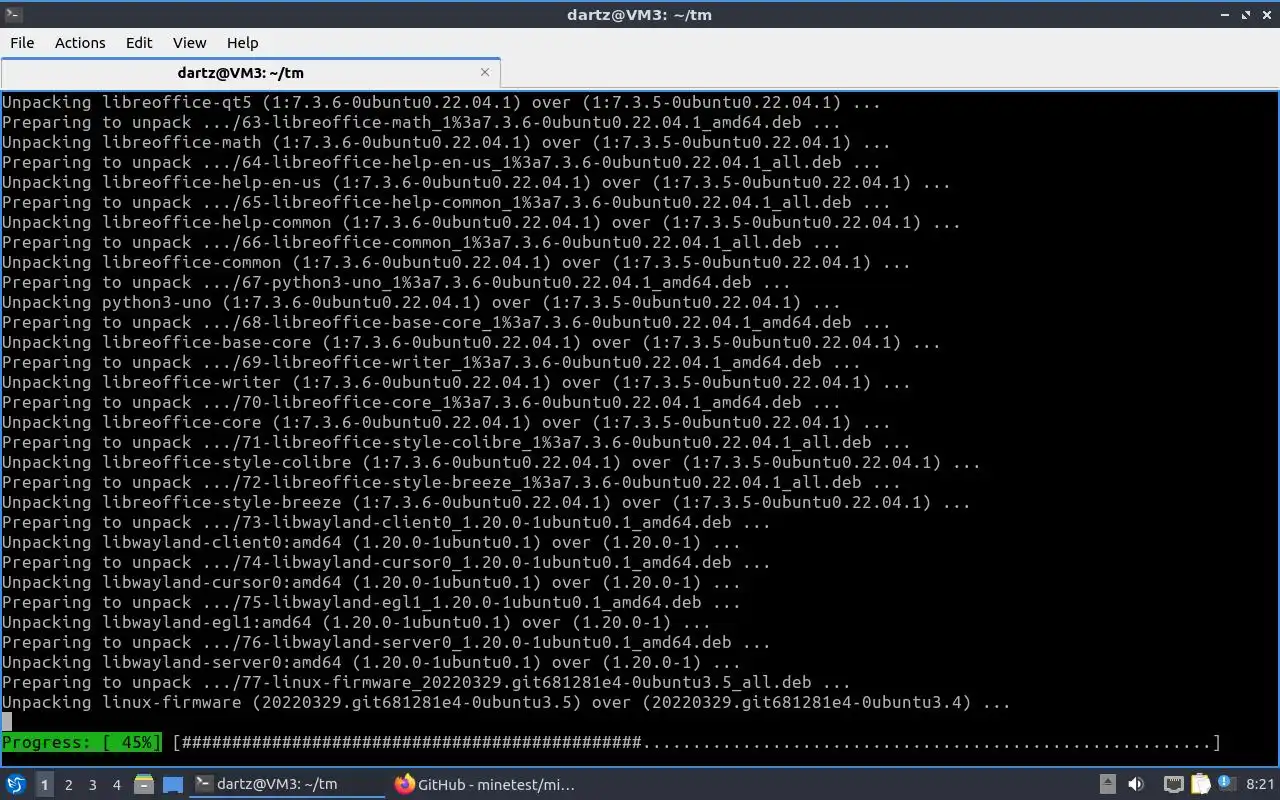Viewport: 1280px width, 800px height.
Task: Minimize the terminal window
Action: point(1227,14)
